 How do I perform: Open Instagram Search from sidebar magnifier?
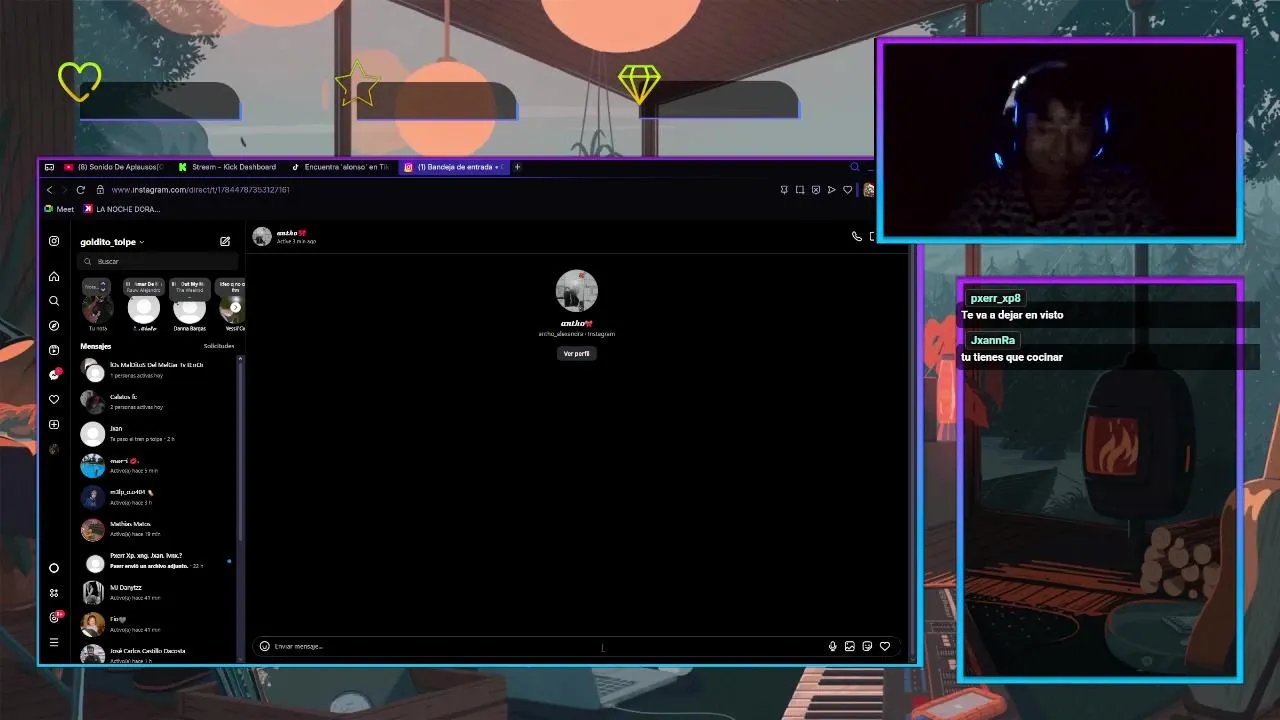tap(54, 301)
